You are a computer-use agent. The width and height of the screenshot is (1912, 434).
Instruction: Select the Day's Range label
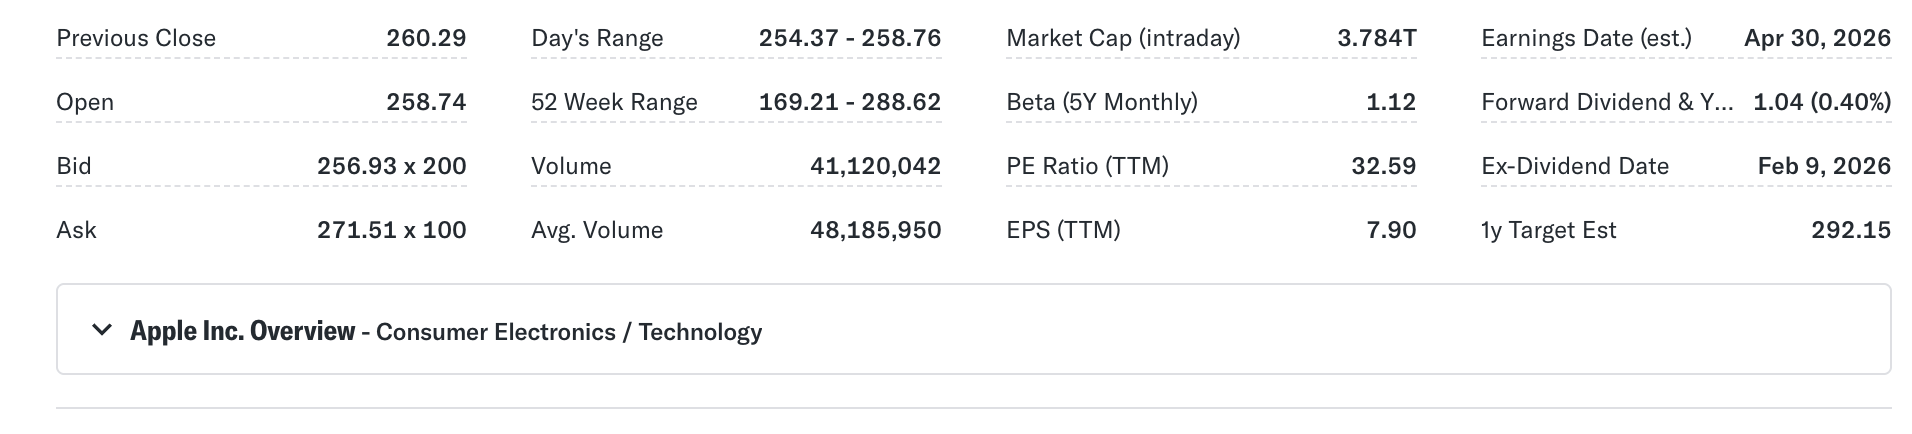(597, 38)
